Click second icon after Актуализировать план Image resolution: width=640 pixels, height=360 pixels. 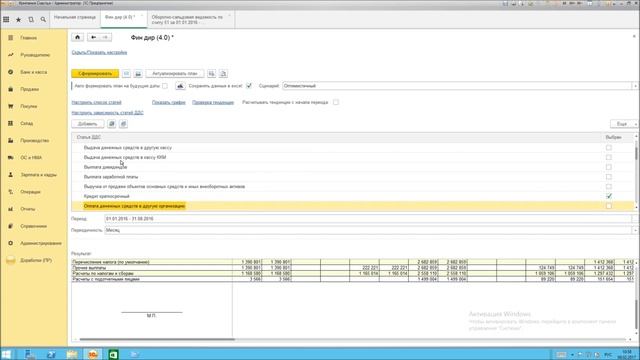[x=223, y=73]
